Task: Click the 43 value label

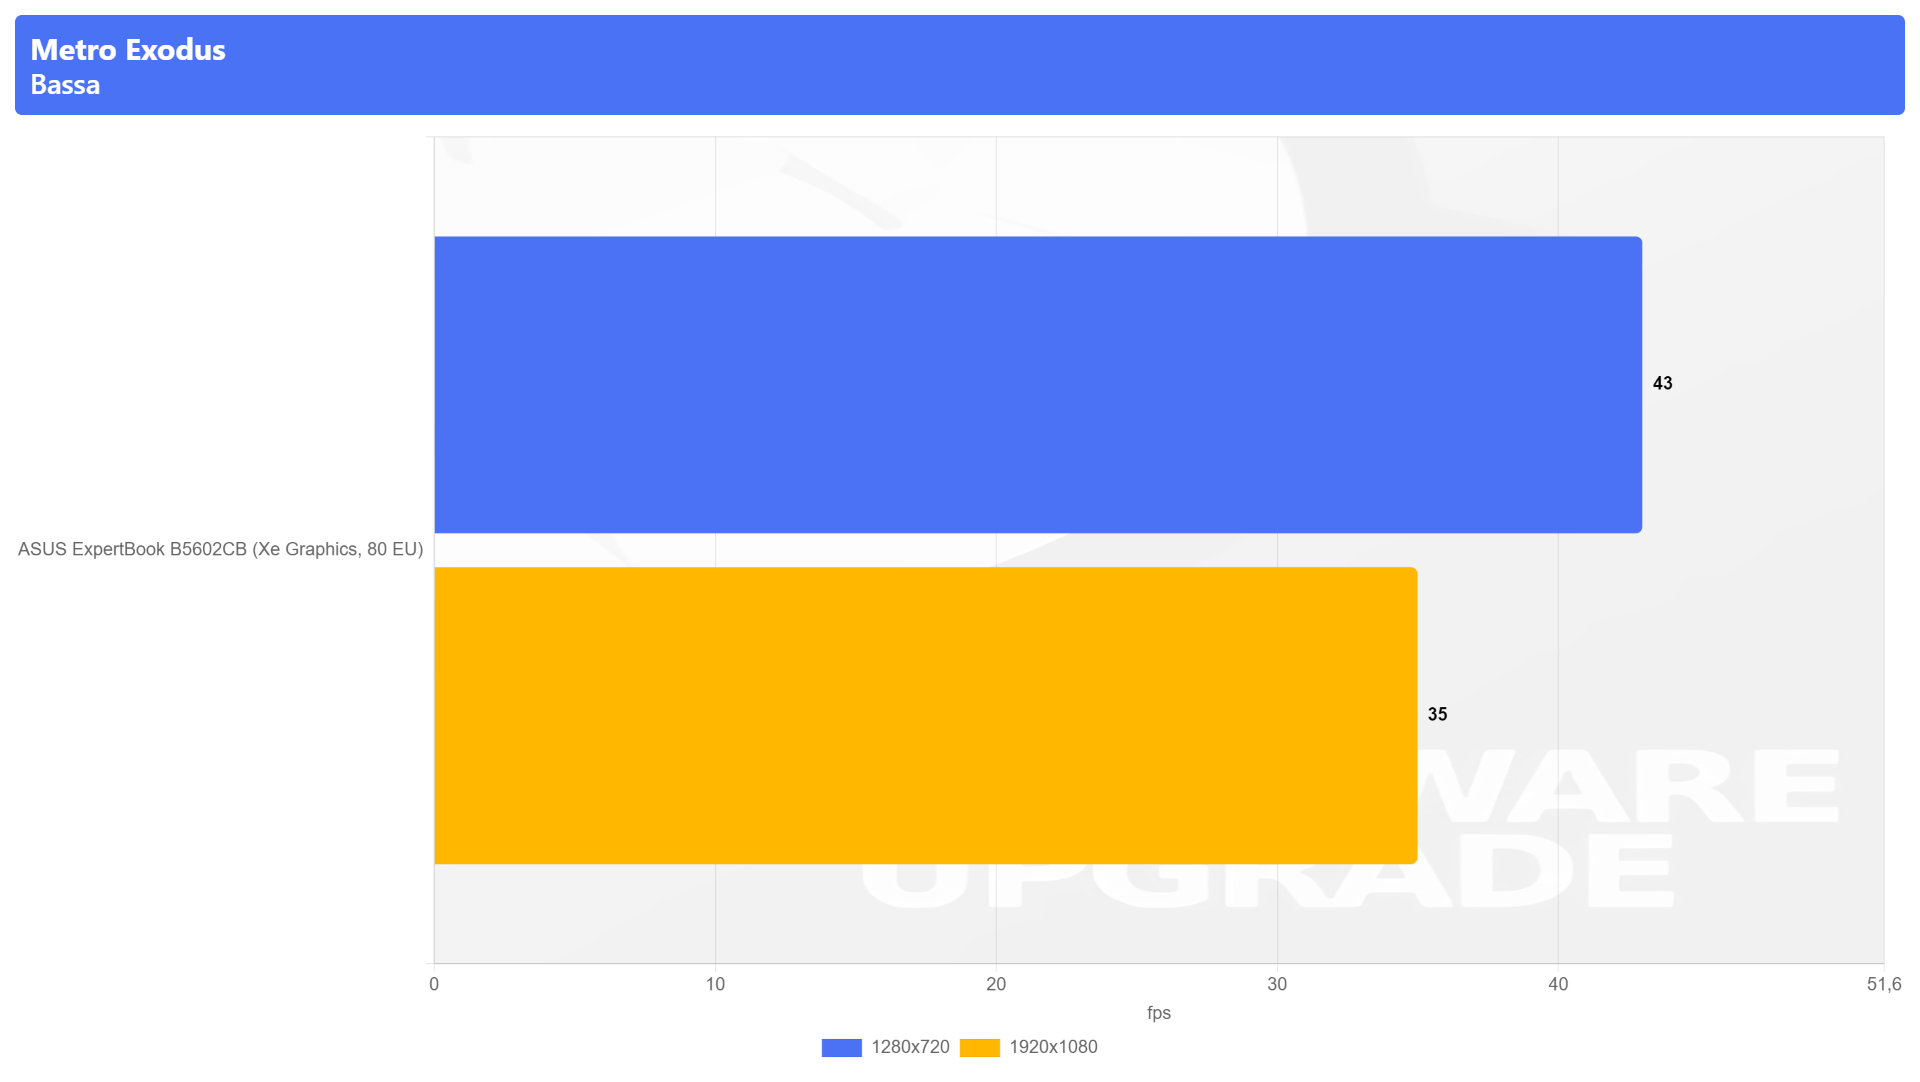Action: point(1662,383)
